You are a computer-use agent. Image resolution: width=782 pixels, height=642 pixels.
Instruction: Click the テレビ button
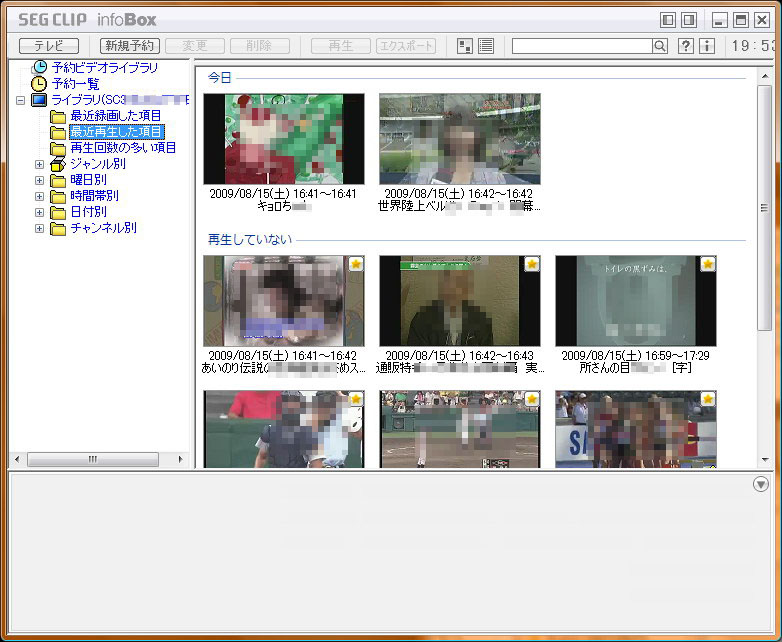click(x=49, y=46)
